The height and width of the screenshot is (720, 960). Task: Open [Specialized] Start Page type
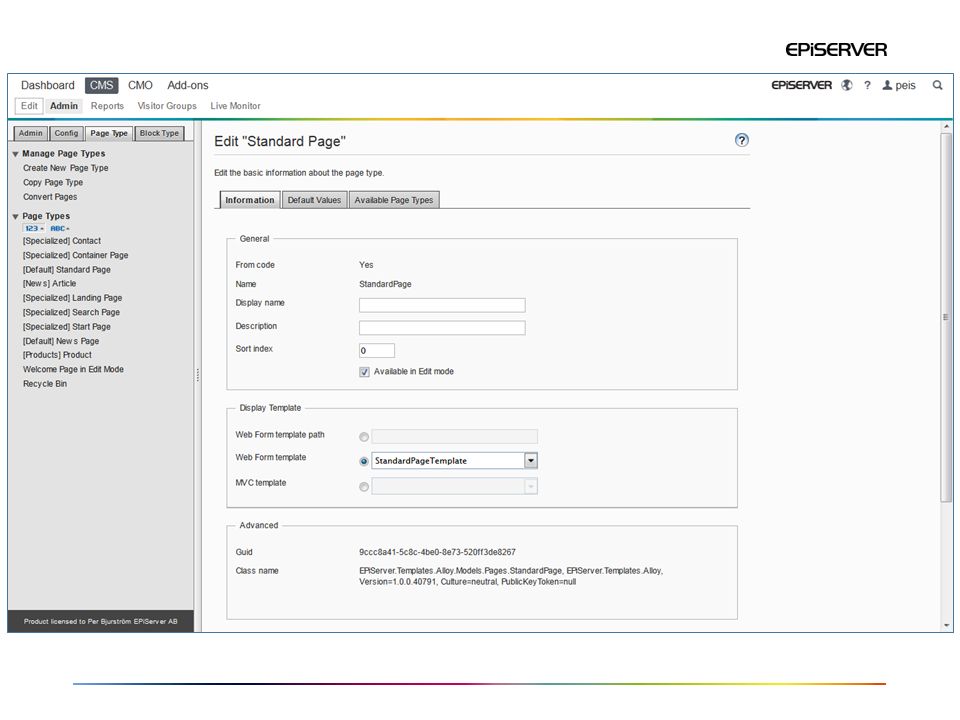click(x=67, y=327)
